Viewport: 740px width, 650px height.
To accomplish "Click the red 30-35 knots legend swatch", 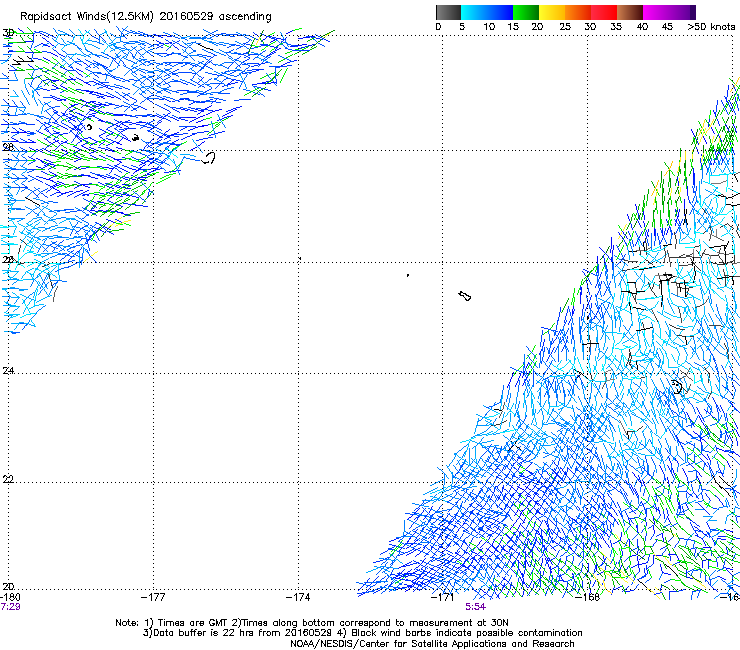I will tap(604, 12).
